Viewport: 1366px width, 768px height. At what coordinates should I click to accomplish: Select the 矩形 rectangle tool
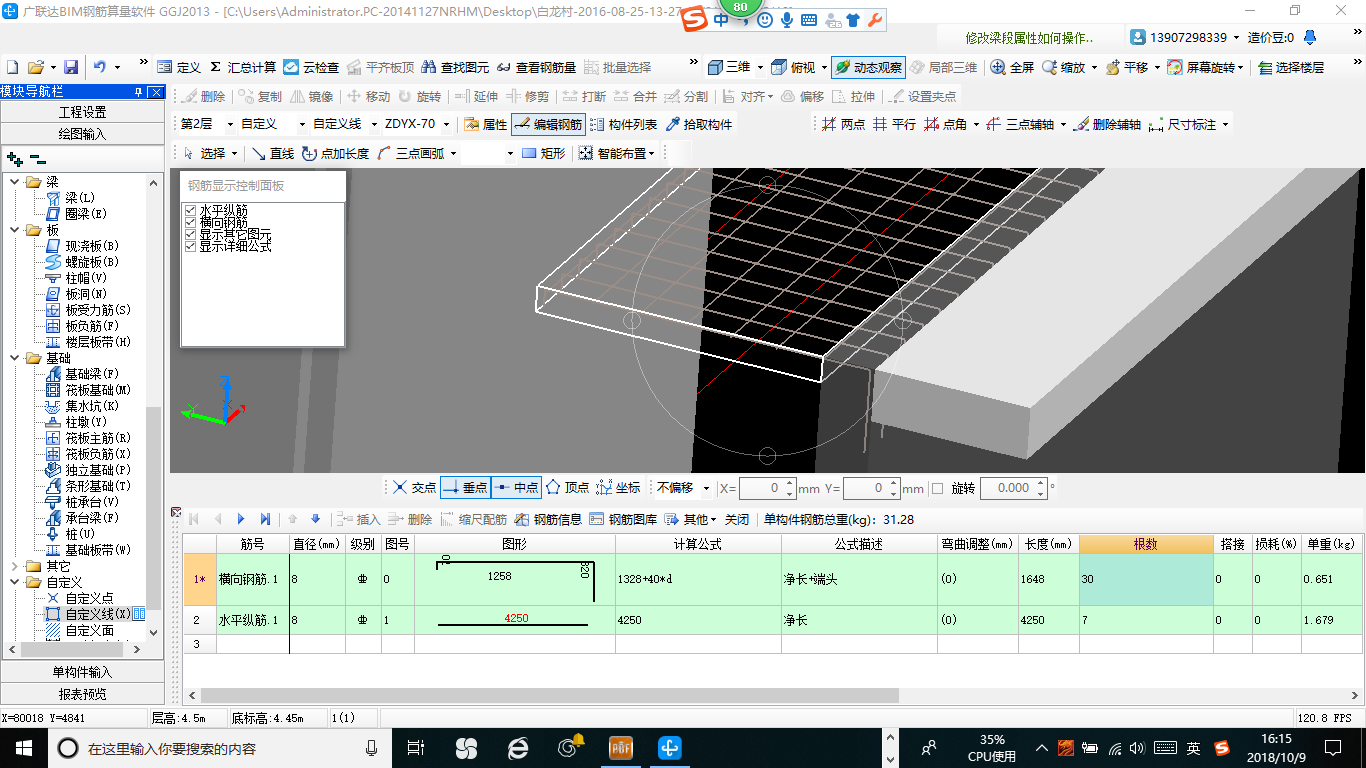(x=544, y=153)
